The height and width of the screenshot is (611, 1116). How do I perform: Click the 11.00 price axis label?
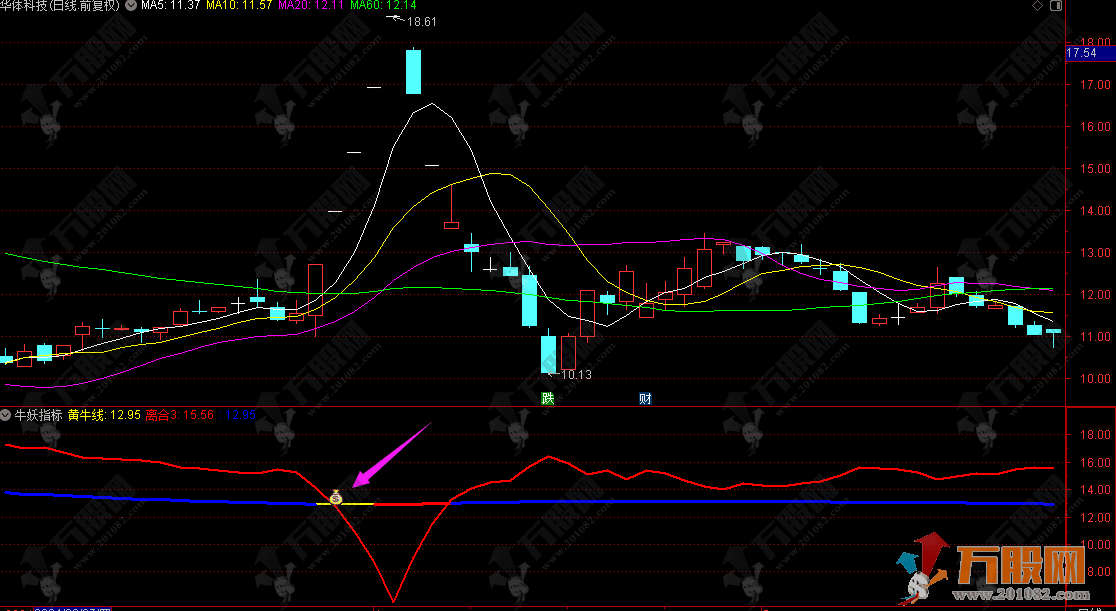pyautogui.click(x=1095, y=336)
